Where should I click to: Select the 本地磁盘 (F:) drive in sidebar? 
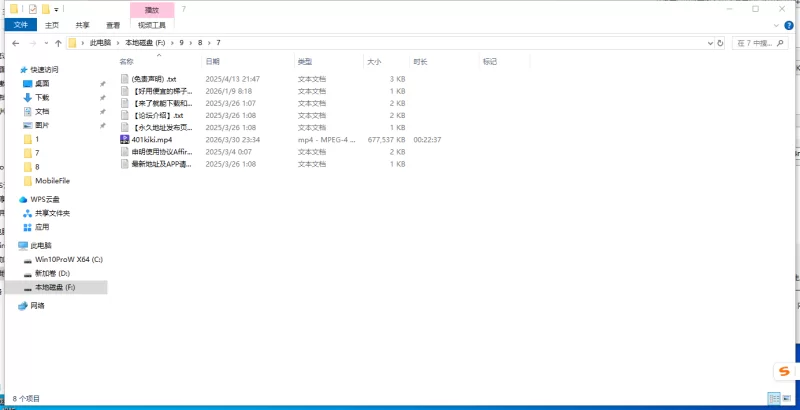click(x=55, y=288)
